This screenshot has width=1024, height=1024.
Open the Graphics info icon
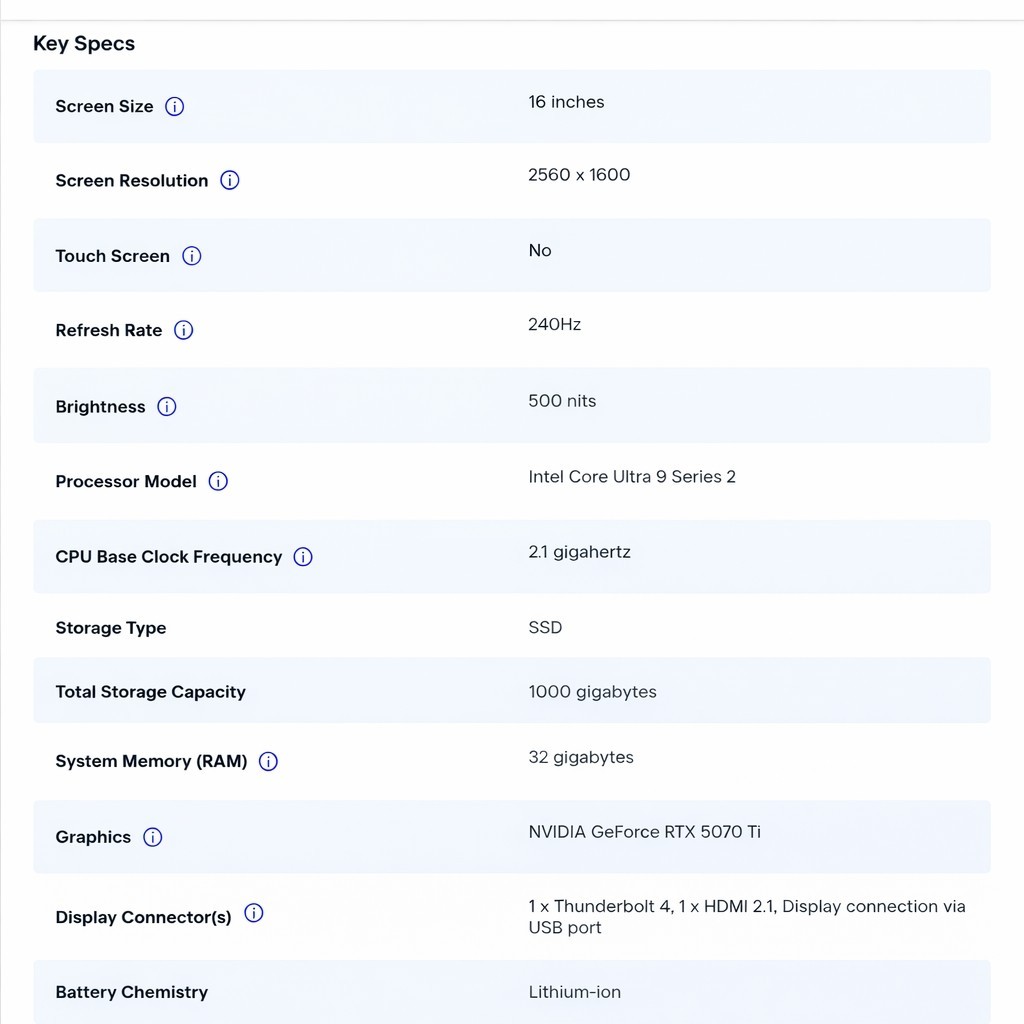(x=153, y=837)
